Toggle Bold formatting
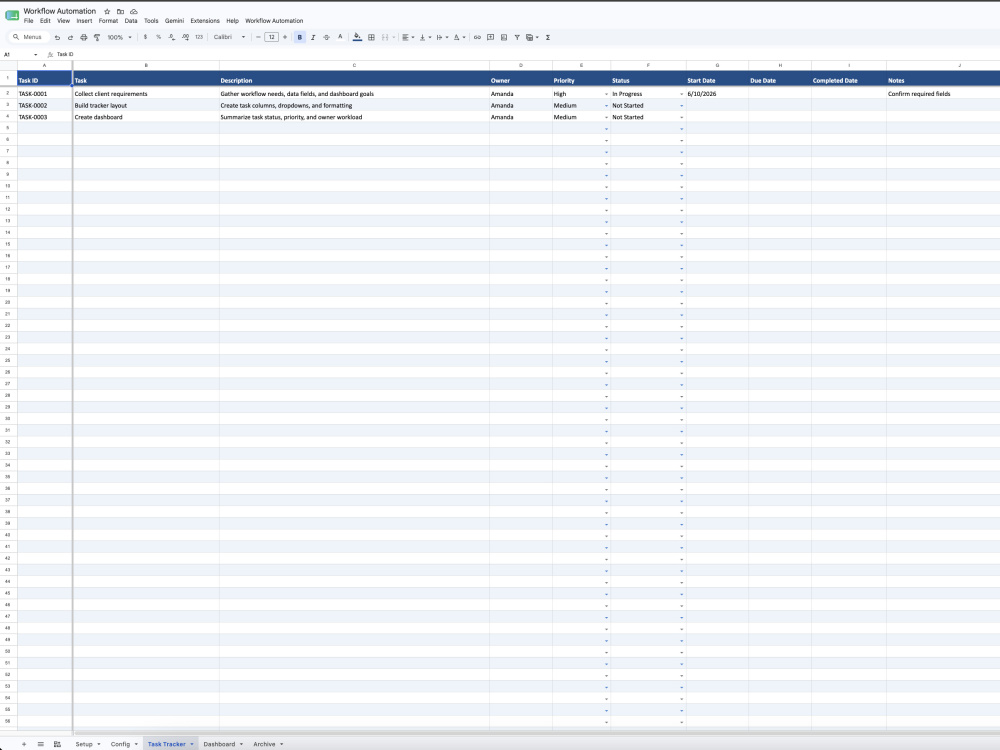This screenshot has width=1000, height=750. [300, 37]
